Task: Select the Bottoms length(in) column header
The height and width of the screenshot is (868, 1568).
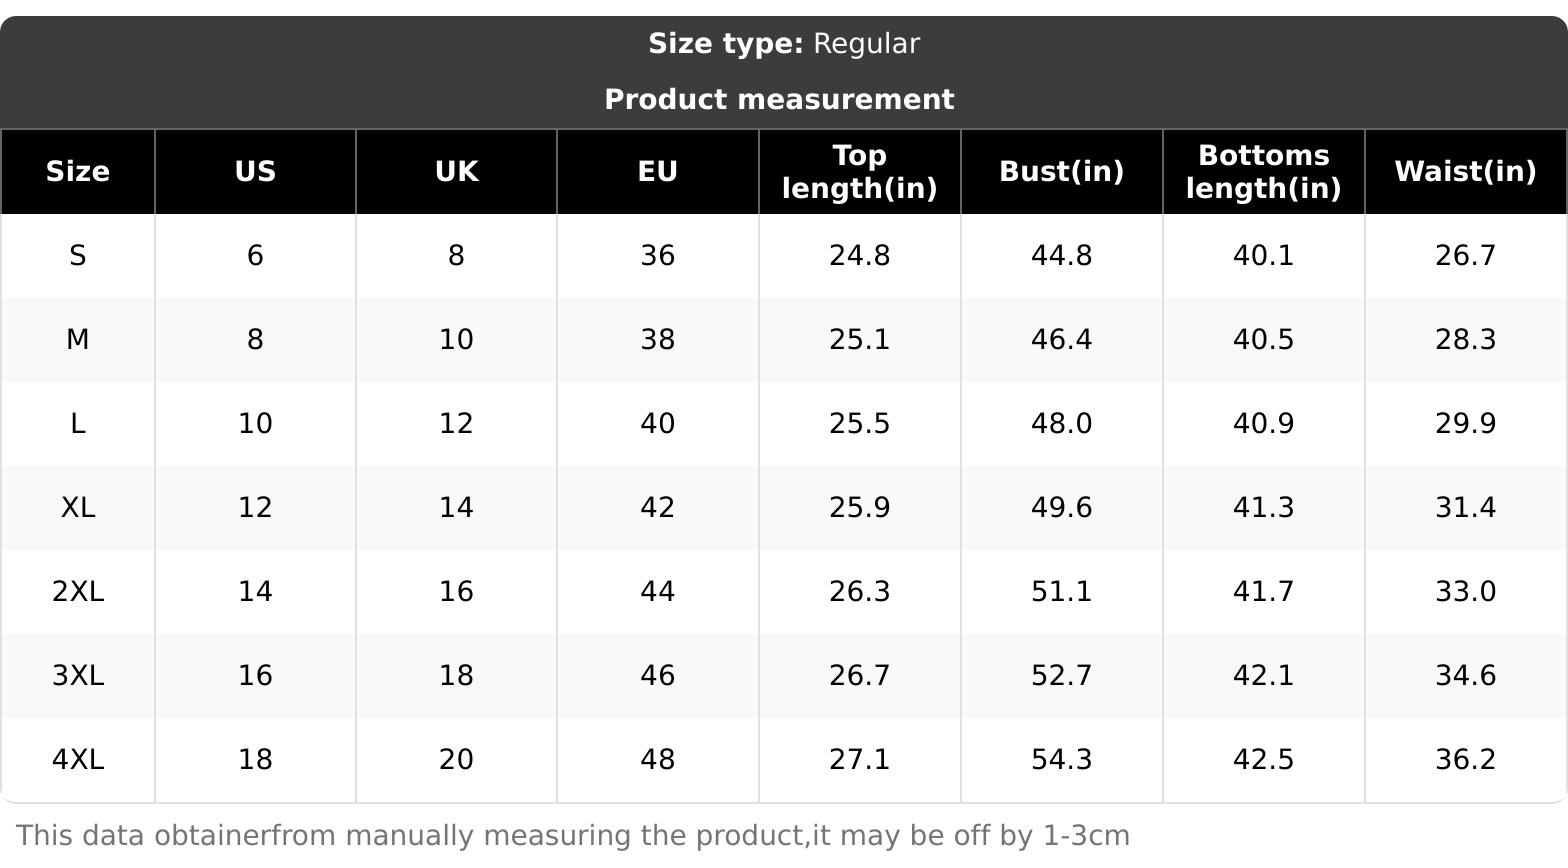Action: click(1263, 172)
